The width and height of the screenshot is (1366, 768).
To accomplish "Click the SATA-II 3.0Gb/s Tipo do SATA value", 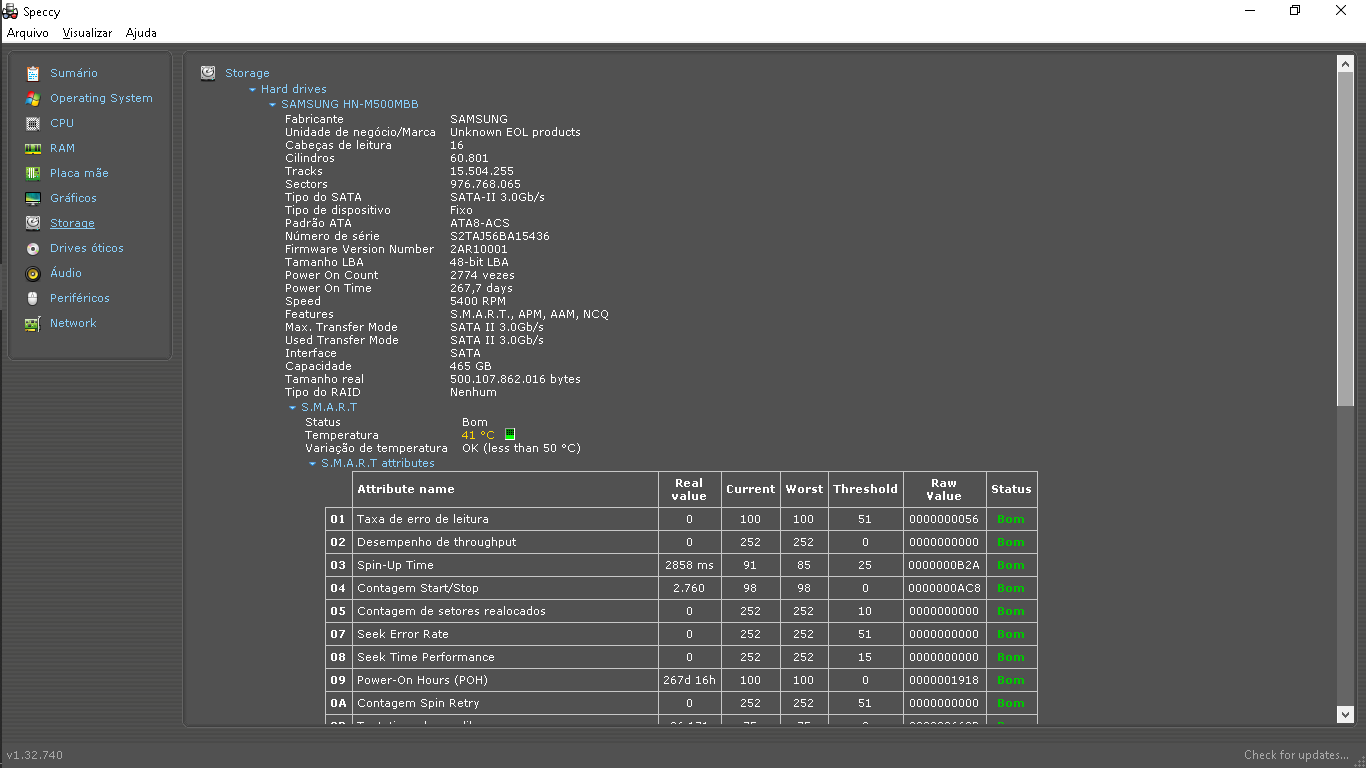I will 497,197.
